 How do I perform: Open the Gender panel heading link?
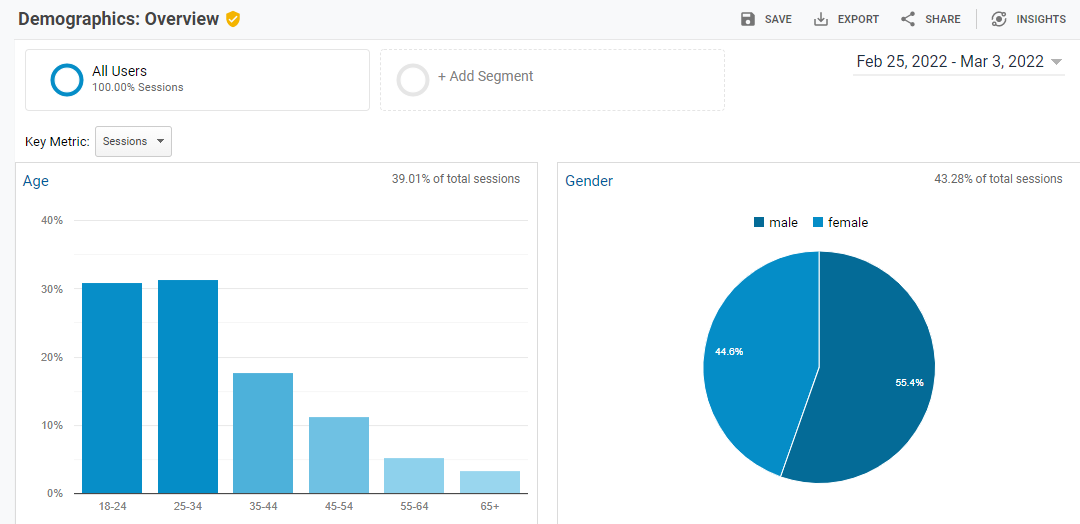[589, 181]
